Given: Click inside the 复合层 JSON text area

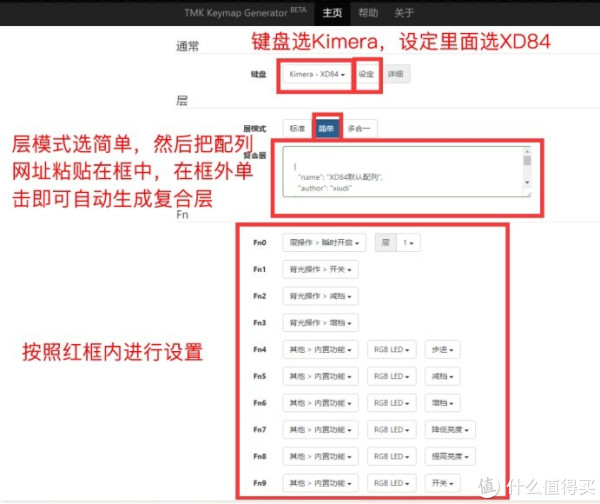Looking at the screenshot, I should pyautogui.click(x=400, y=170).
